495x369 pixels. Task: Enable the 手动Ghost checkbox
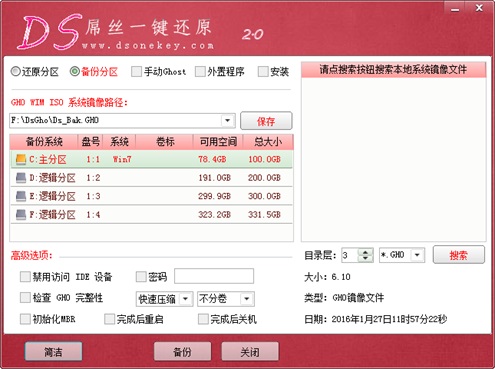[136, 71]
